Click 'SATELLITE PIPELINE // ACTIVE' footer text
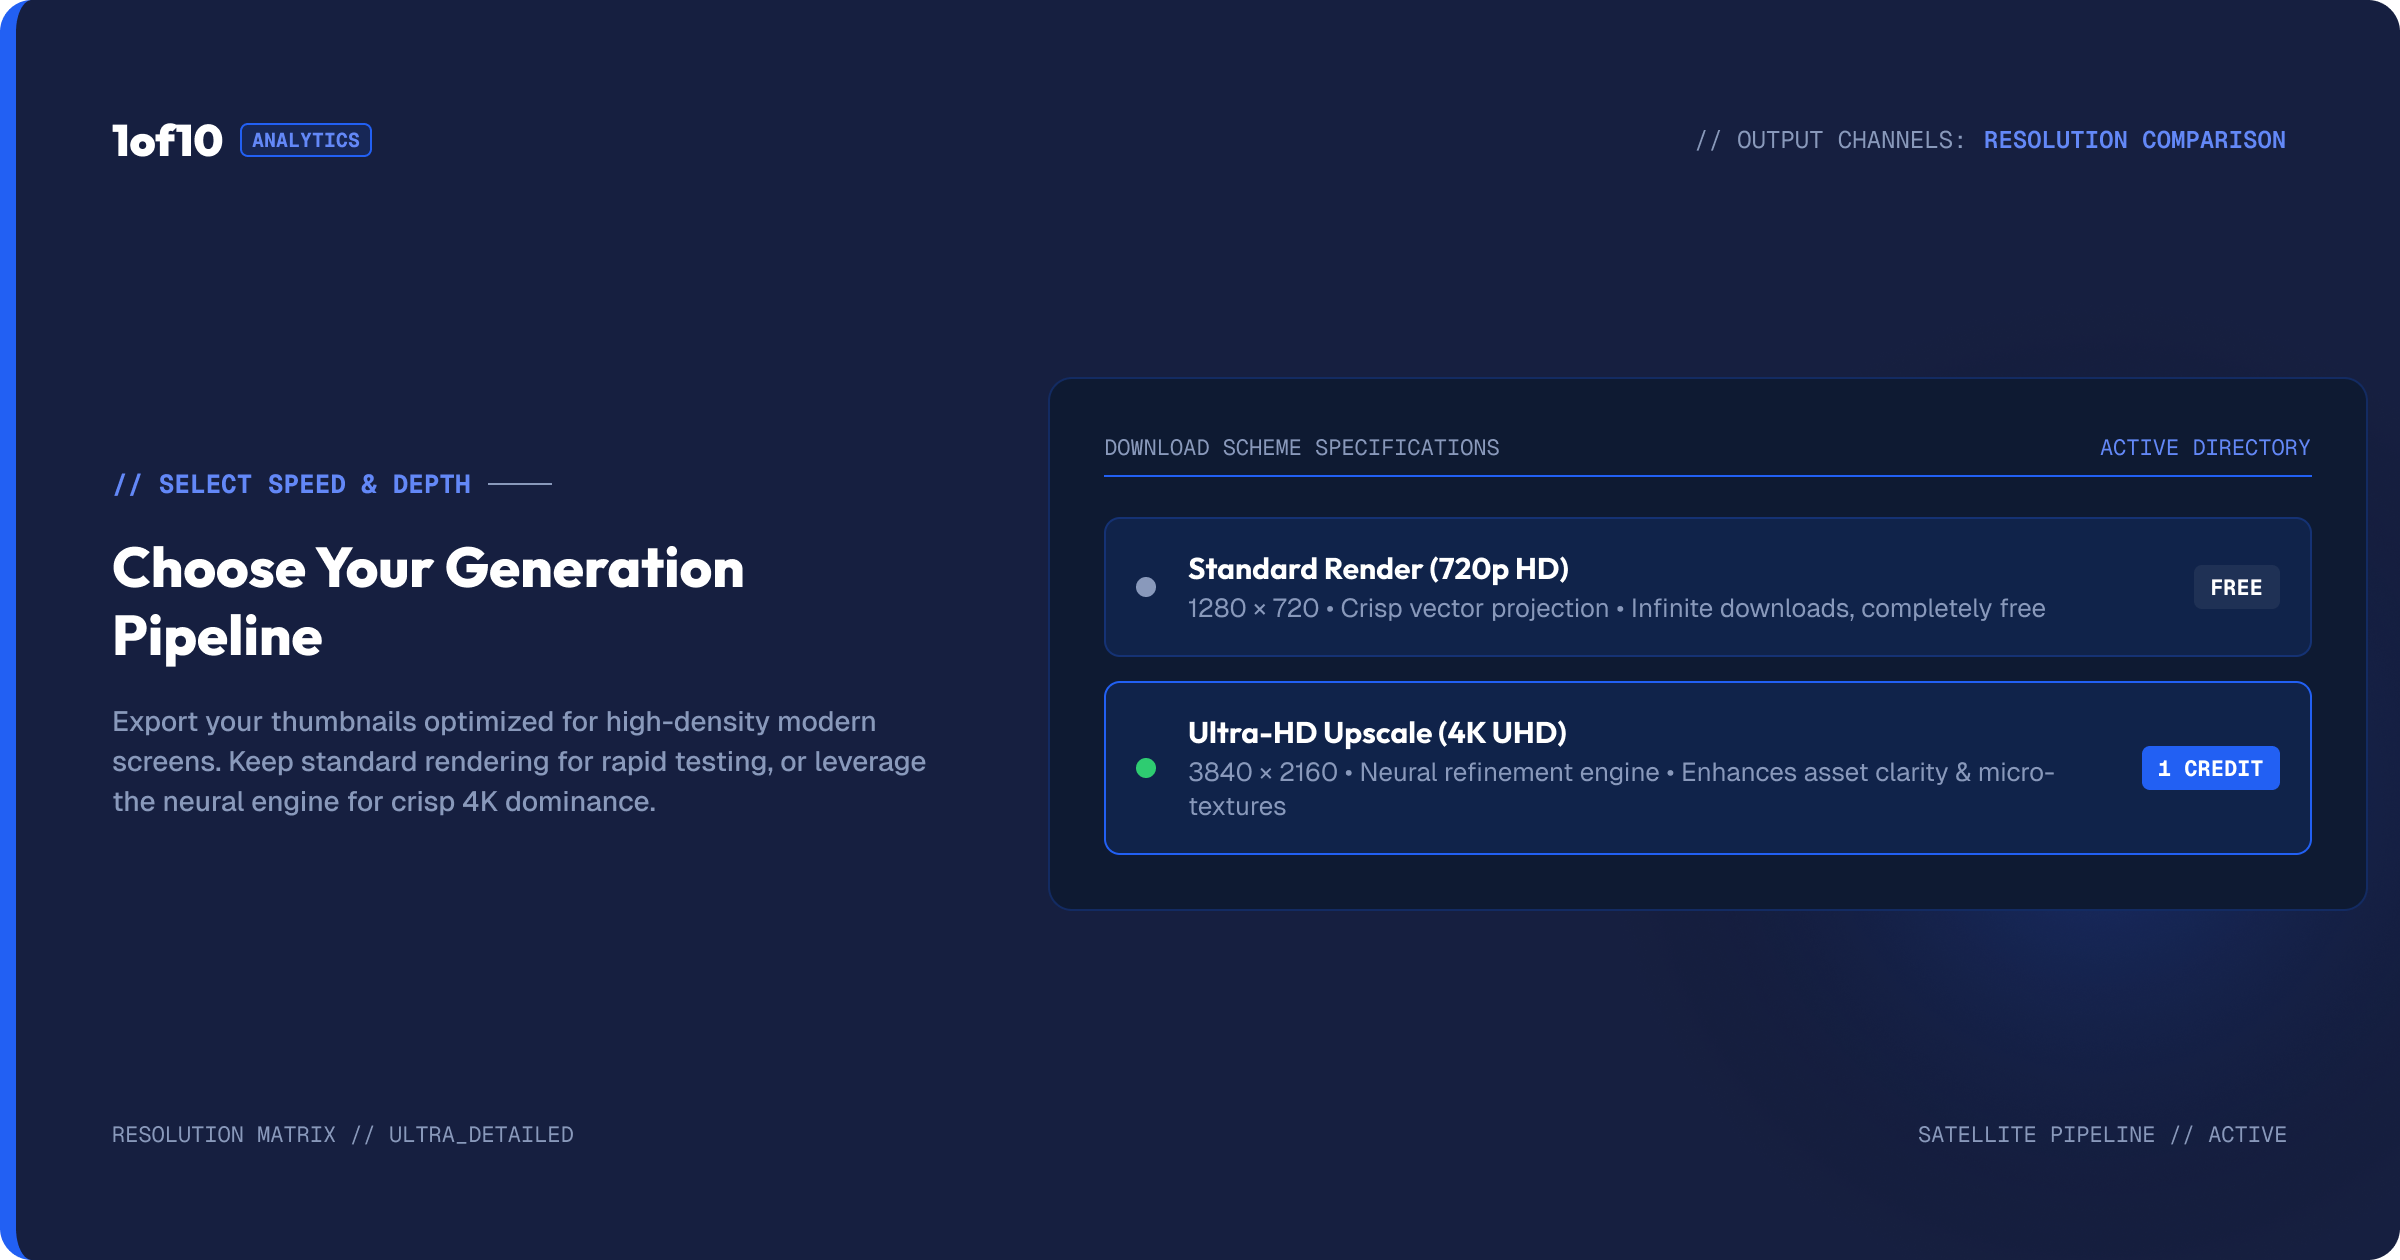The image size is (2400, 1260). point(2102,1135)
